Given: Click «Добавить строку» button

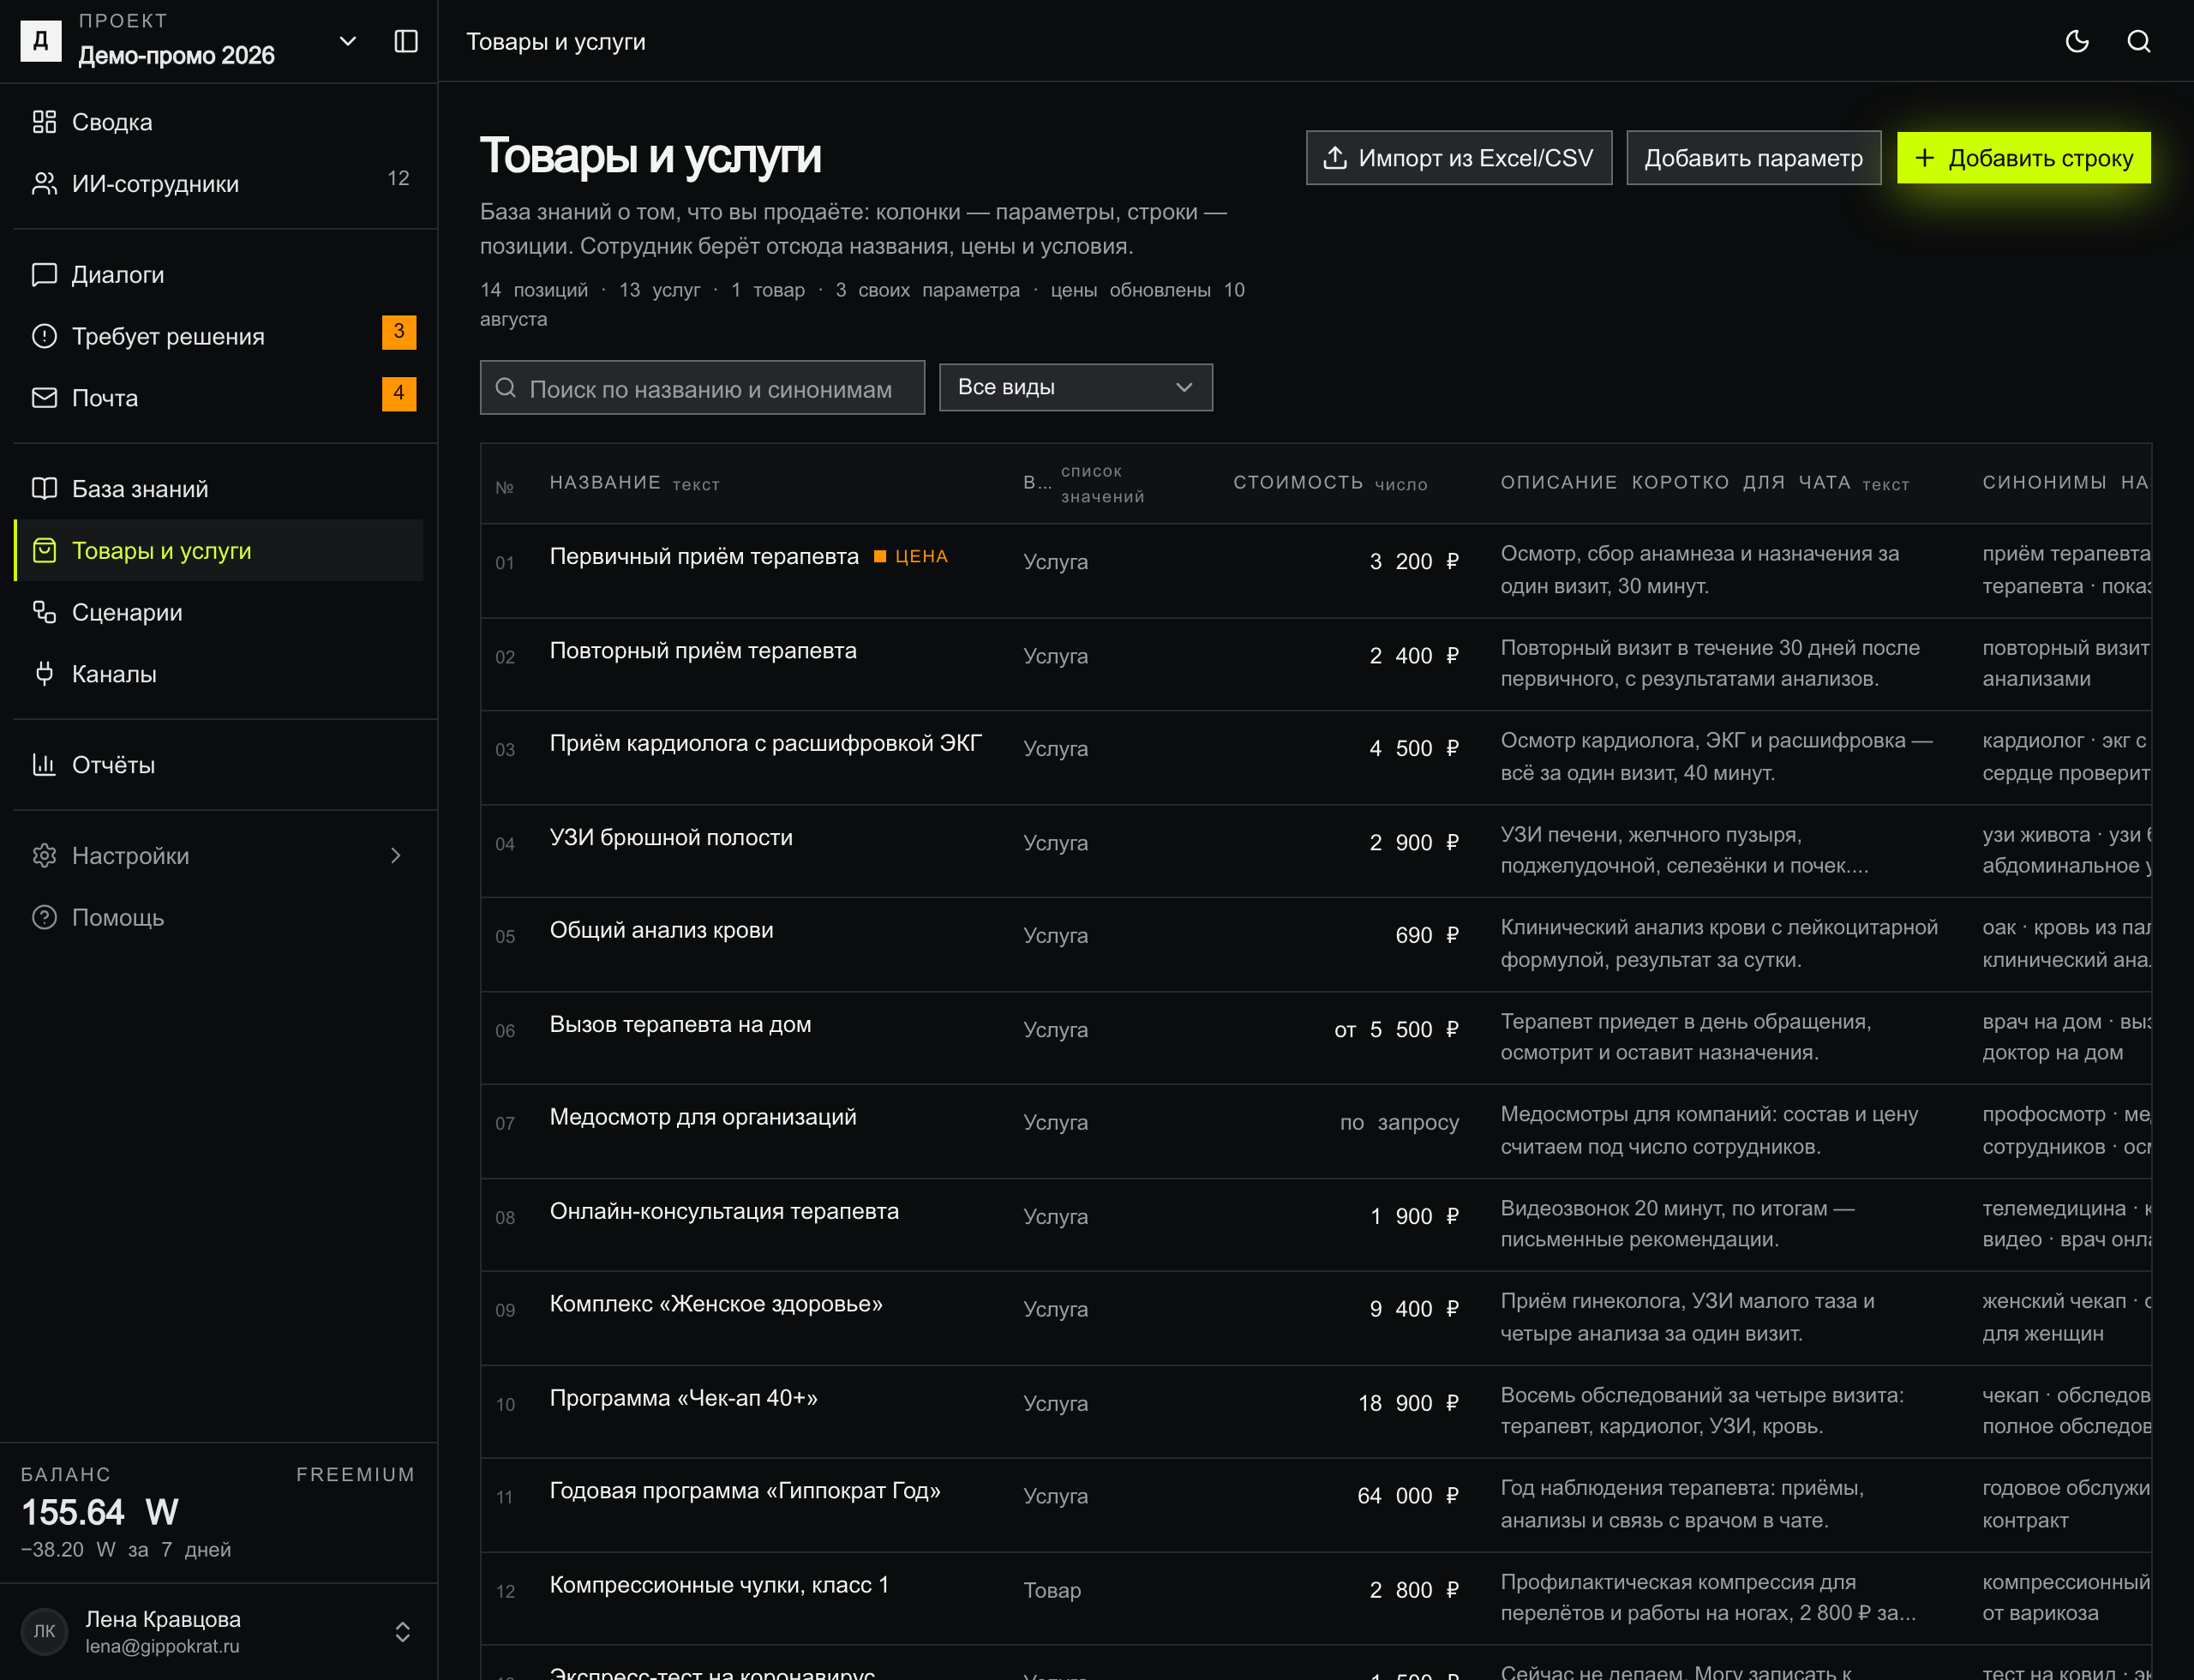Looking at the screenshot, I should [2023, 158].
